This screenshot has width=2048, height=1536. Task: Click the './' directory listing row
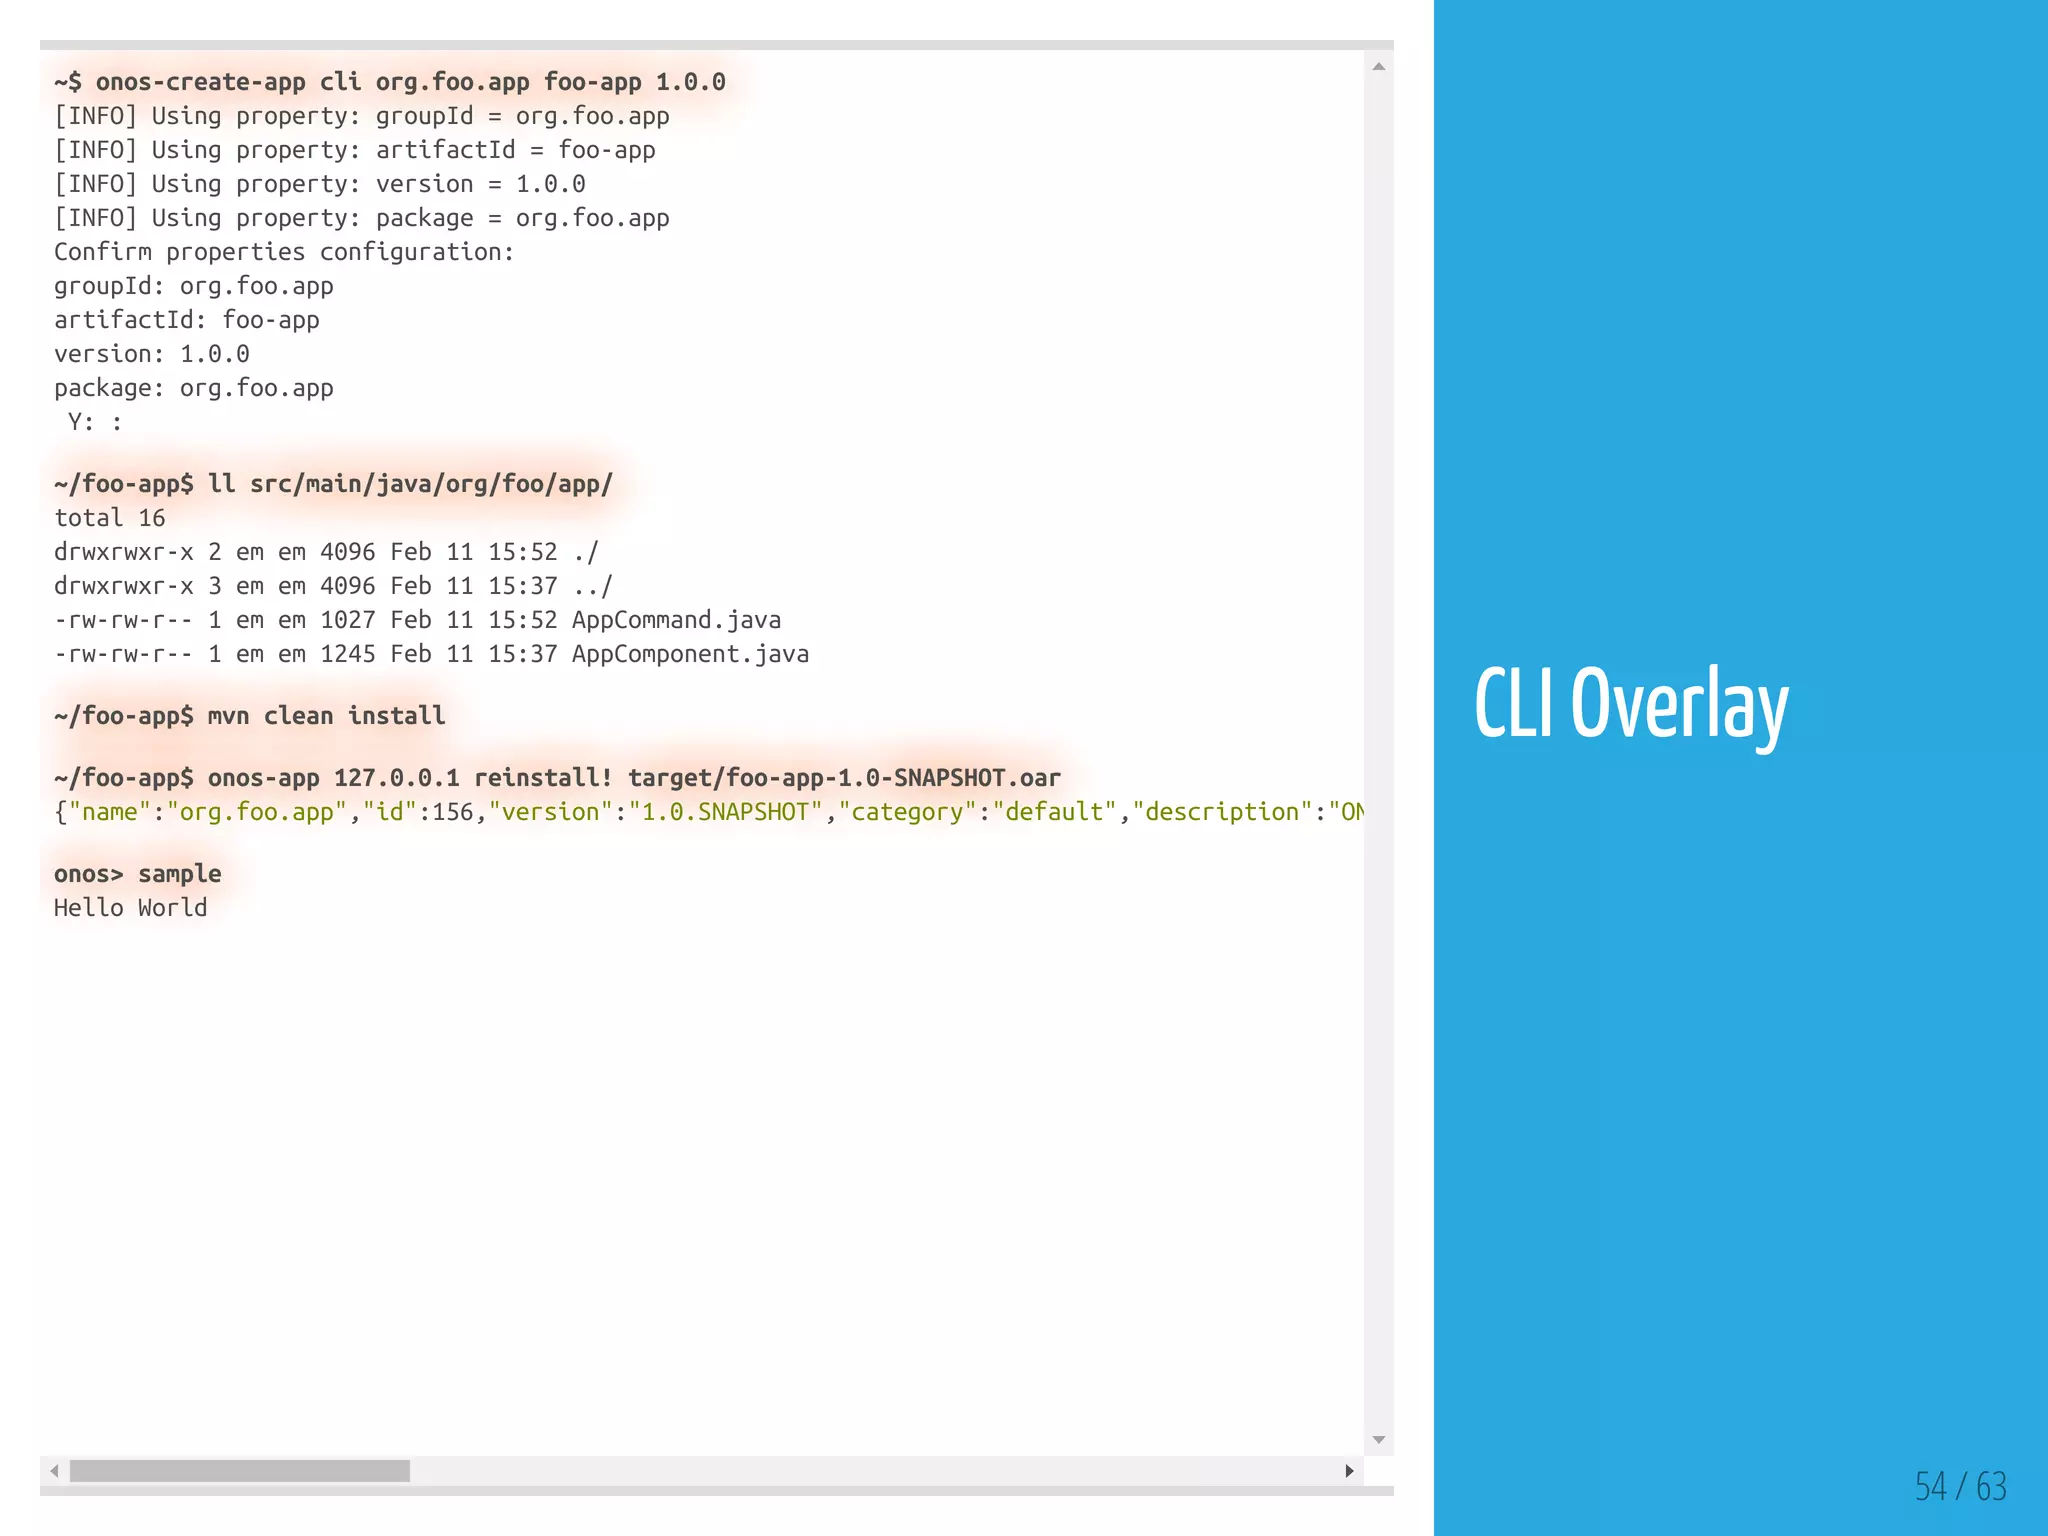[x=327, y=552]
